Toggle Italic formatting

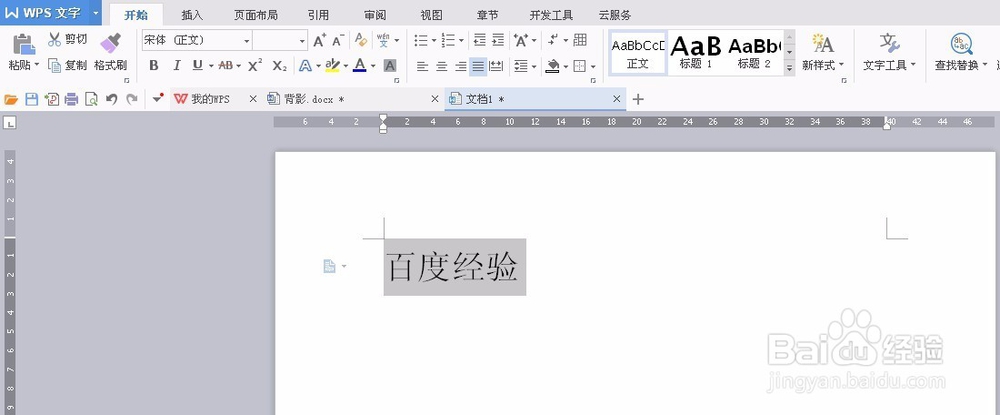click(x=177, y=65)
